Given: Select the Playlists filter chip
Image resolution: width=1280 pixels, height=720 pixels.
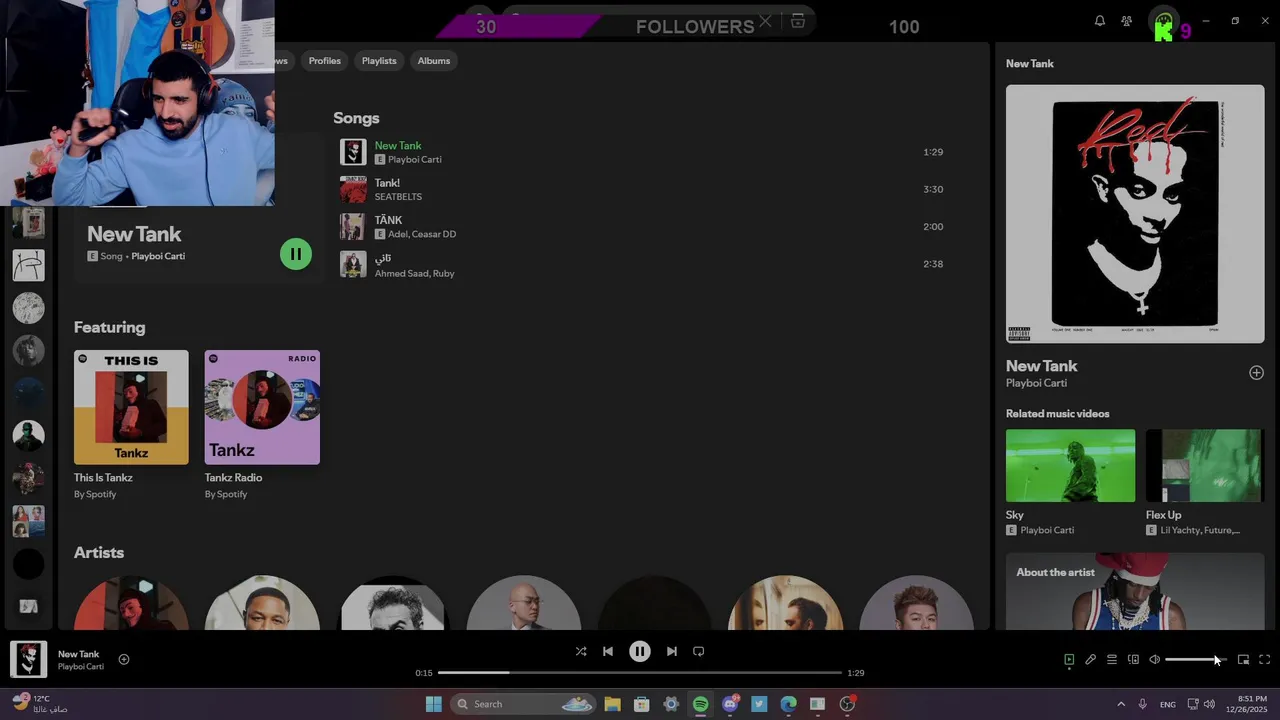Looking at the screenshot, I should pos(379,61).
